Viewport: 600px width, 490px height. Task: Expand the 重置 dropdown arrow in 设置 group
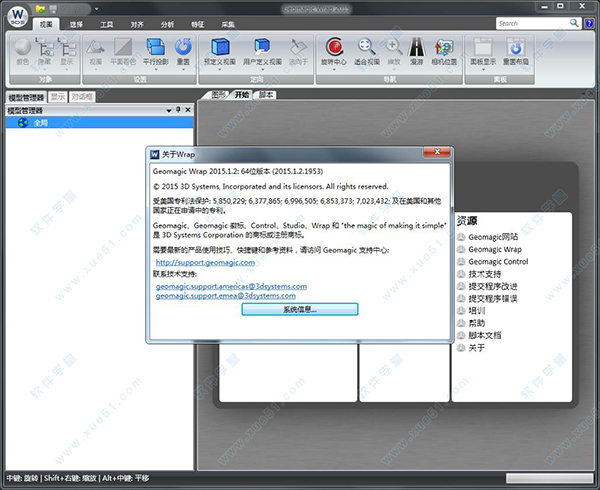tap(183, 70)
